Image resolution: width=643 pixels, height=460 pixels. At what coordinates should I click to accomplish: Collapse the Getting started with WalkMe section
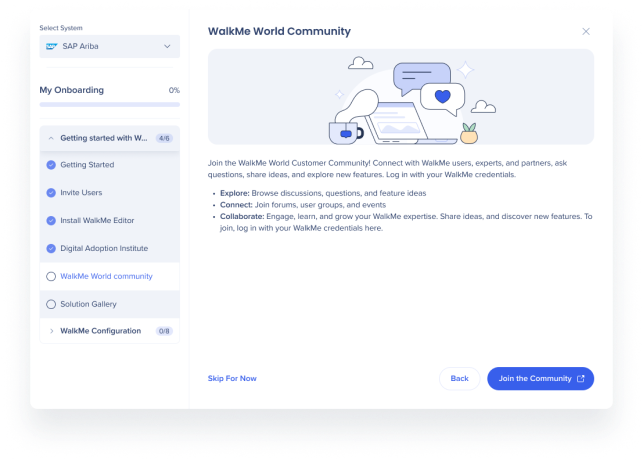109,138
